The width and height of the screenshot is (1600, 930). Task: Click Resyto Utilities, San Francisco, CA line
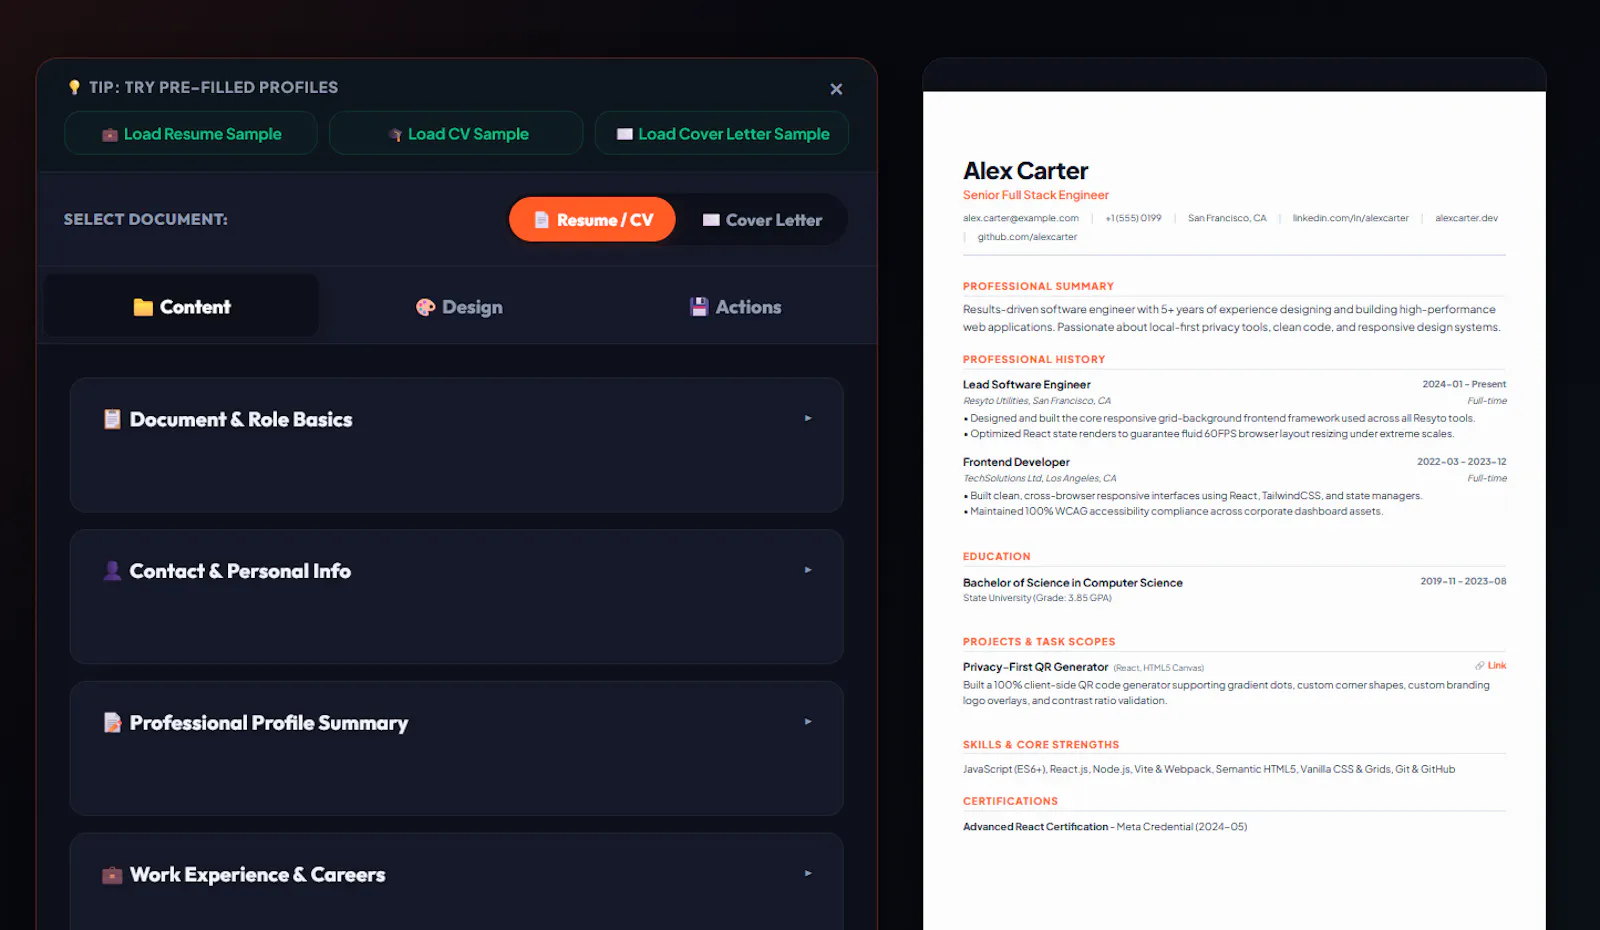(1036, 401)
